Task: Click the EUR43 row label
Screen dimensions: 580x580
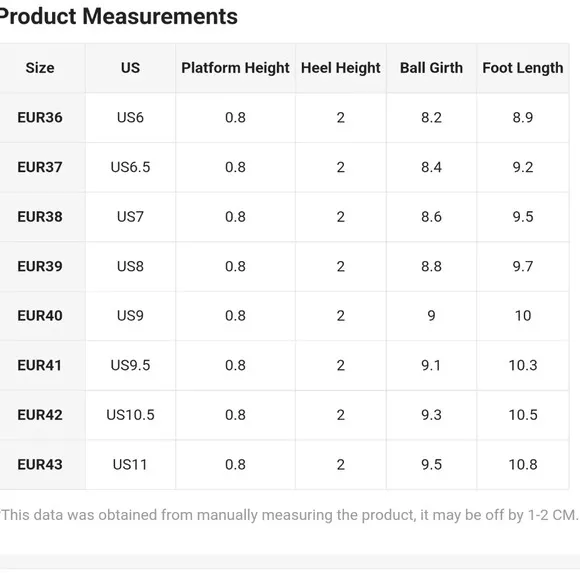Action: (x=40, y=465)
